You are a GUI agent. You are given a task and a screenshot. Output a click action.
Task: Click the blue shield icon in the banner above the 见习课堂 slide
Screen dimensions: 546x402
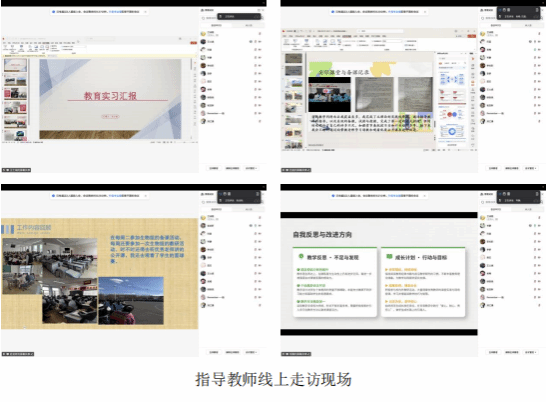333,11
